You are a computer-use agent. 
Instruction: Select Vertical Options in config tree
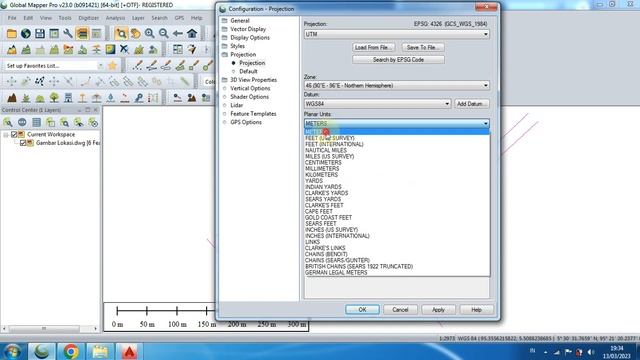coord(250,88)
